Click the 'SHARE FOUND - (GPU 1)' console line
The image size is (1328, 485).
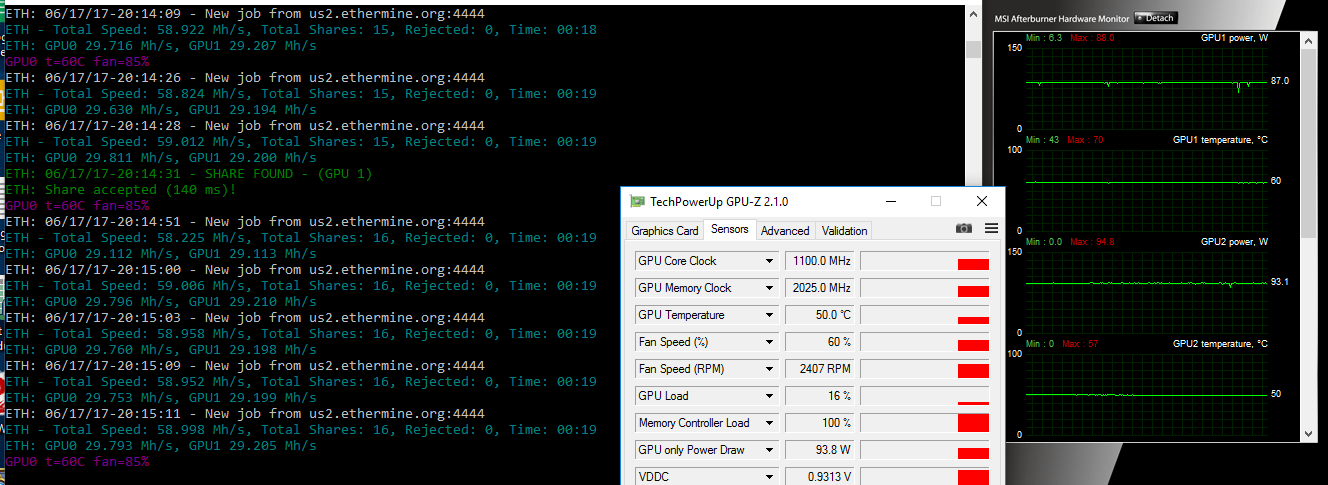[x=189, y=174]
